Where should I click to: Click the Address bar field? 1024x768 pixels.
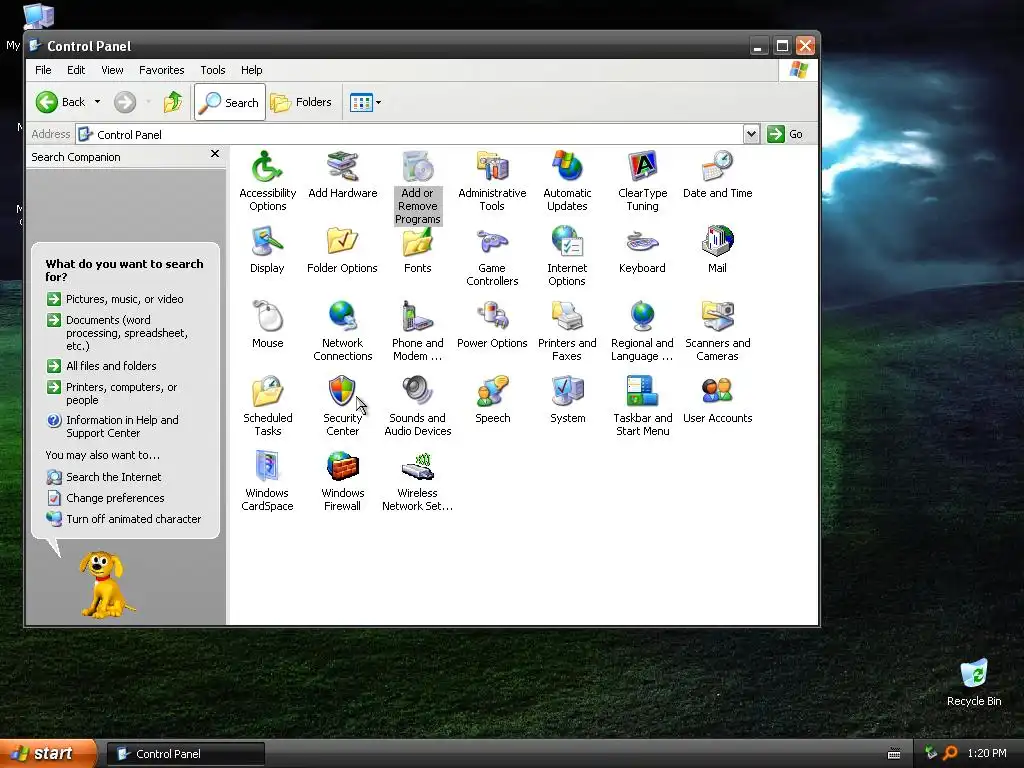coord(409,134)
